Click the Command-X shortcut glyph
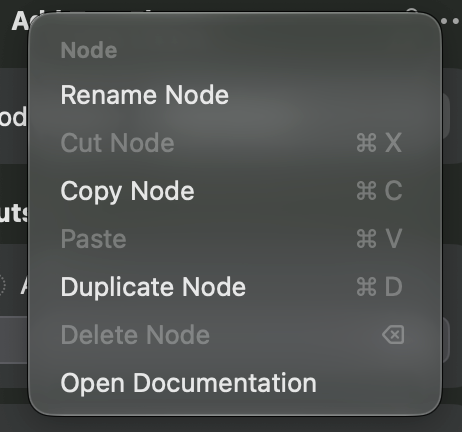462x432 pixels. point(379,143)
